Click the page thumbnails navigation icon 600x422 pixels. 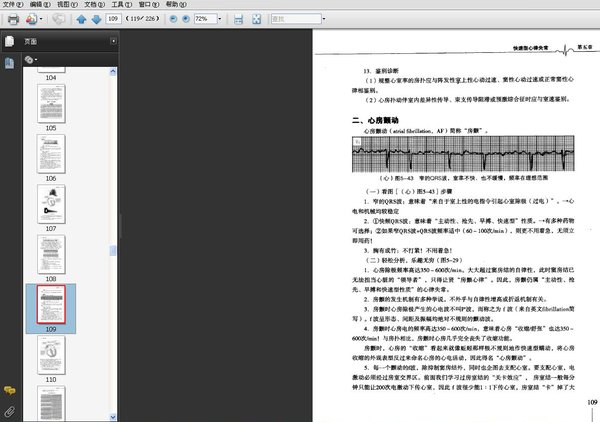coord(10,63)
